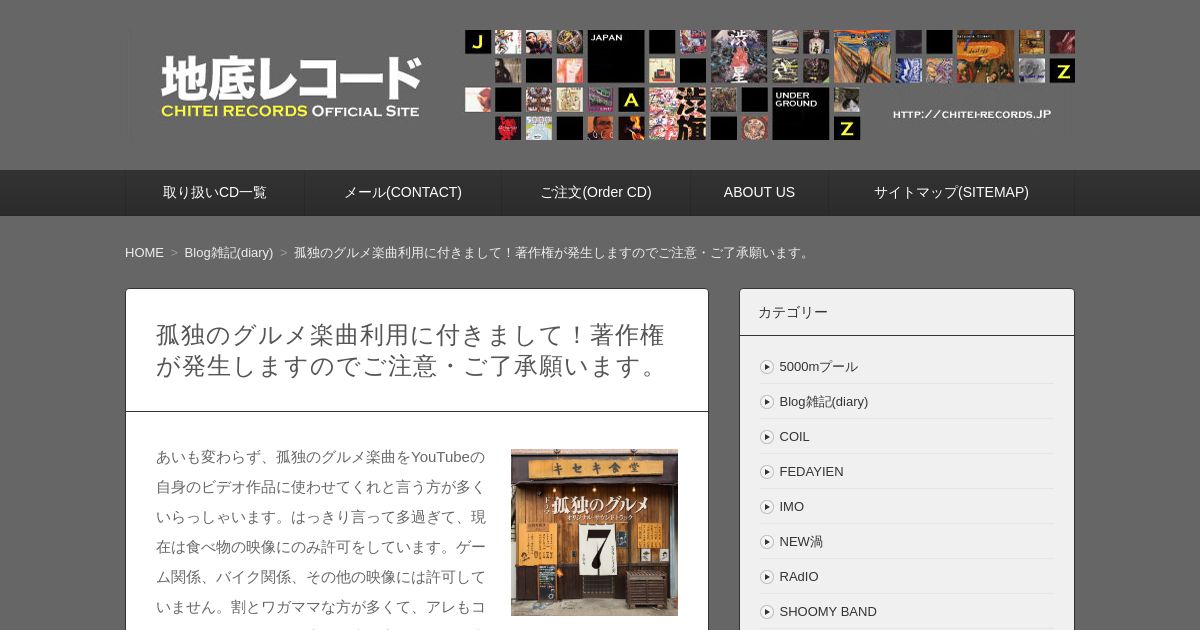Click the header album collage banner

pyautogui.click(x=769, y=85)
